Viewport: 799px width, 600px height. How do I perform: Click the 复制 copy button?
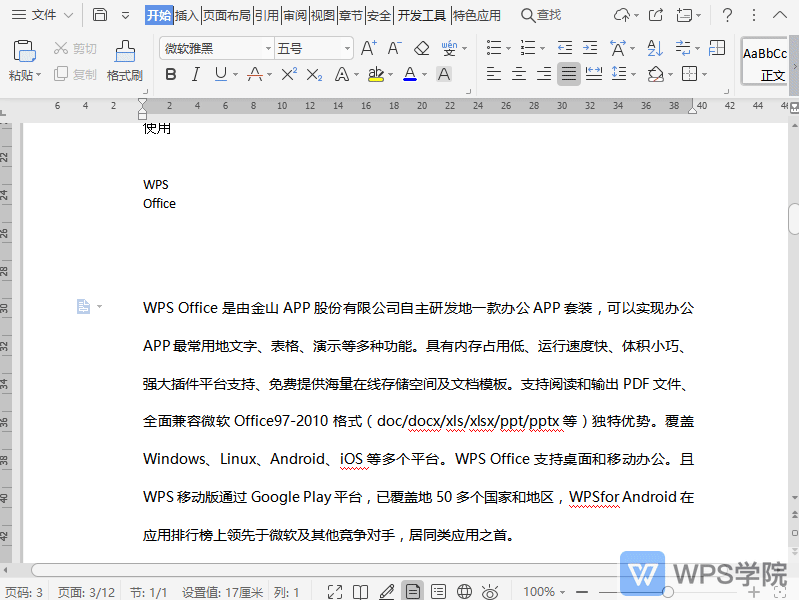click(75, 74)
